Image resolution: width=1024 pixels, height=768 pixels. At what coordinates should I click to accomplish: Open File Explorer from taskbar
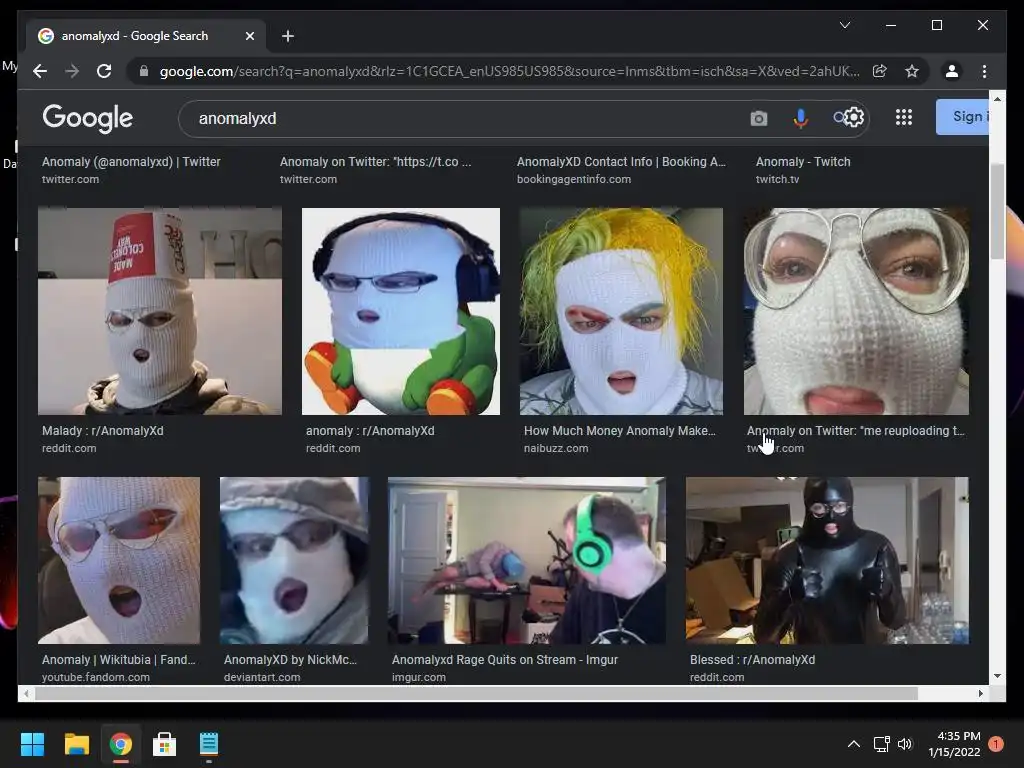tap(76, 744)
